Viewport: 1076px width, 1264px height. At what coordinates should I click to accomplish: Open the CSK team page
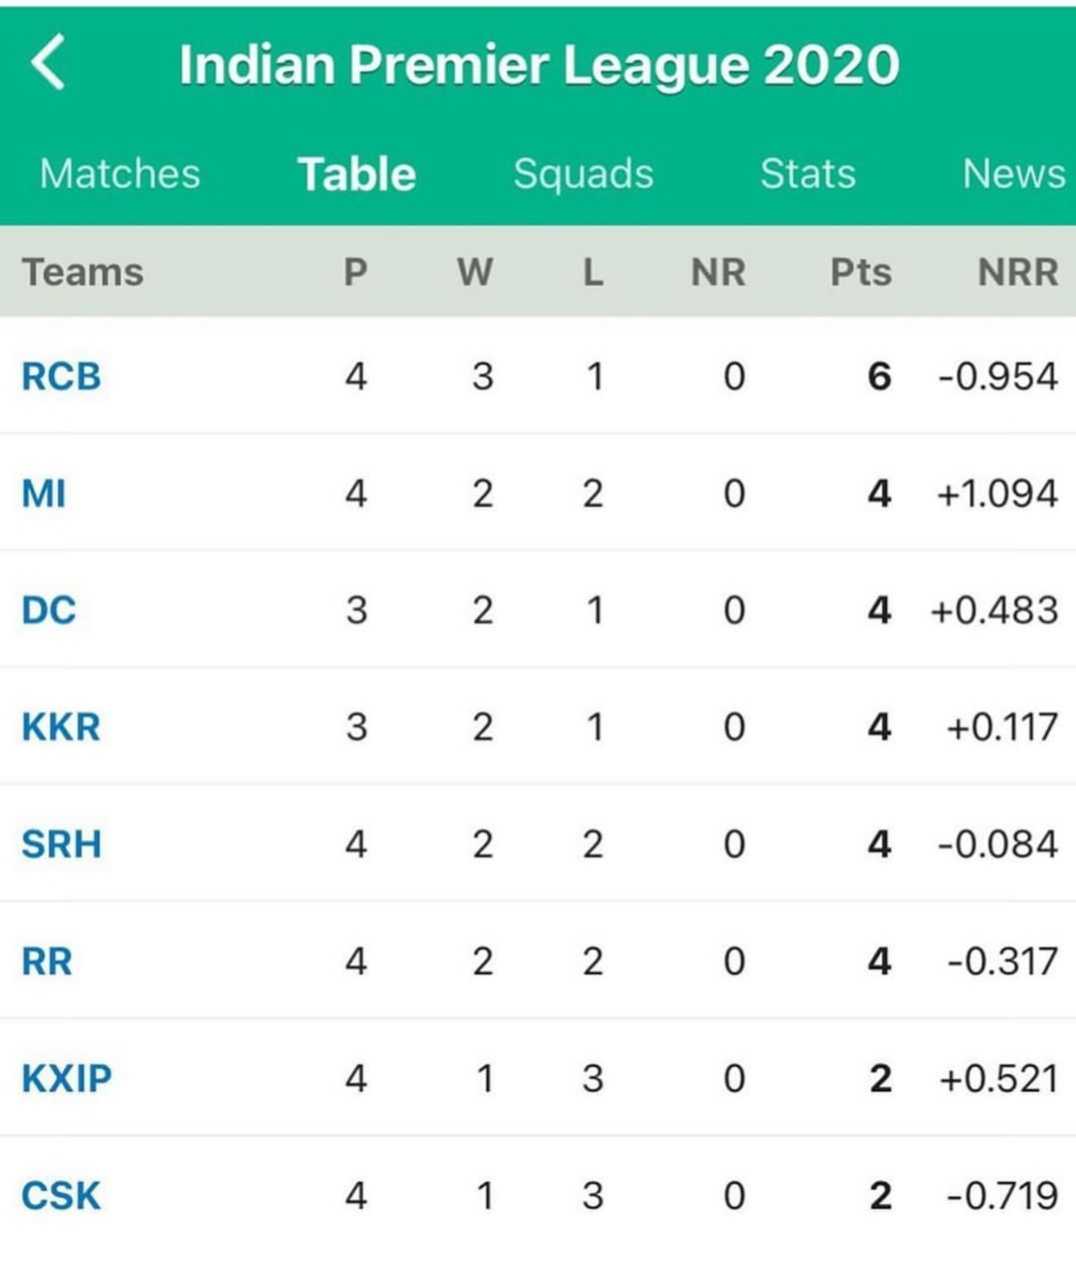point(61,1195)
